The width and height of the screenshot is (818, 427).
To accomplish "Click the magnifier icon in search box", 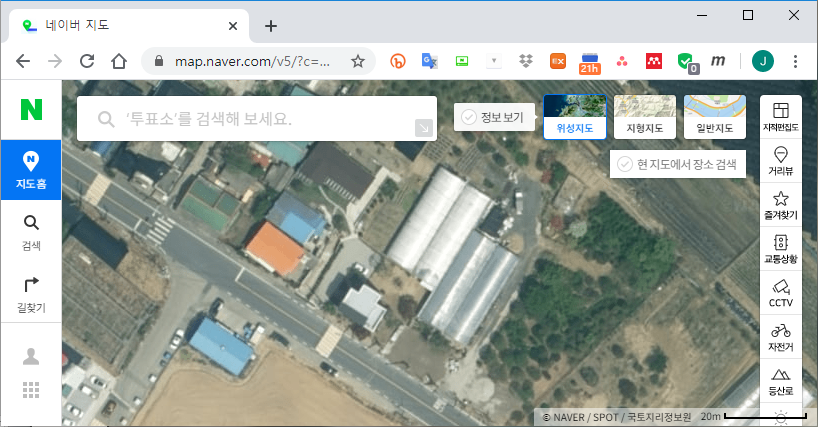I will point(106,119).
